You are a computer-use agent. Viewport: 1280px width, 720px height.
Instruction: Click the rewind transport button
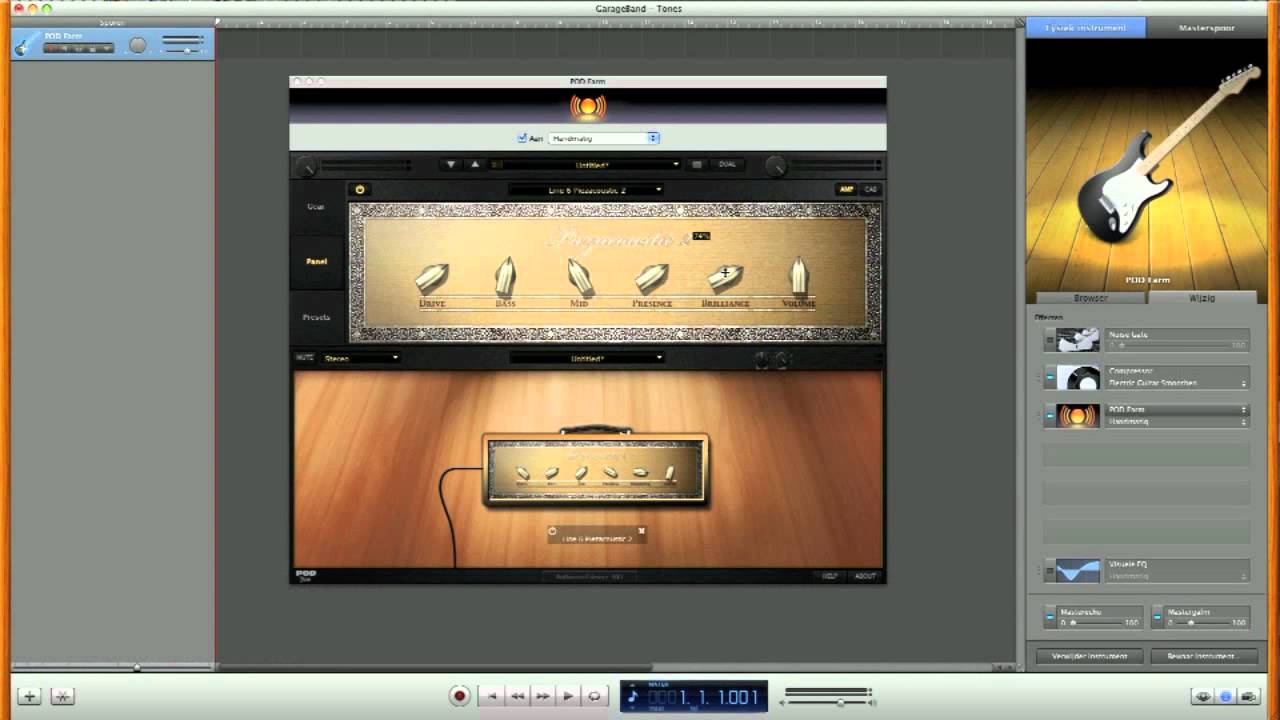[517, 696]
